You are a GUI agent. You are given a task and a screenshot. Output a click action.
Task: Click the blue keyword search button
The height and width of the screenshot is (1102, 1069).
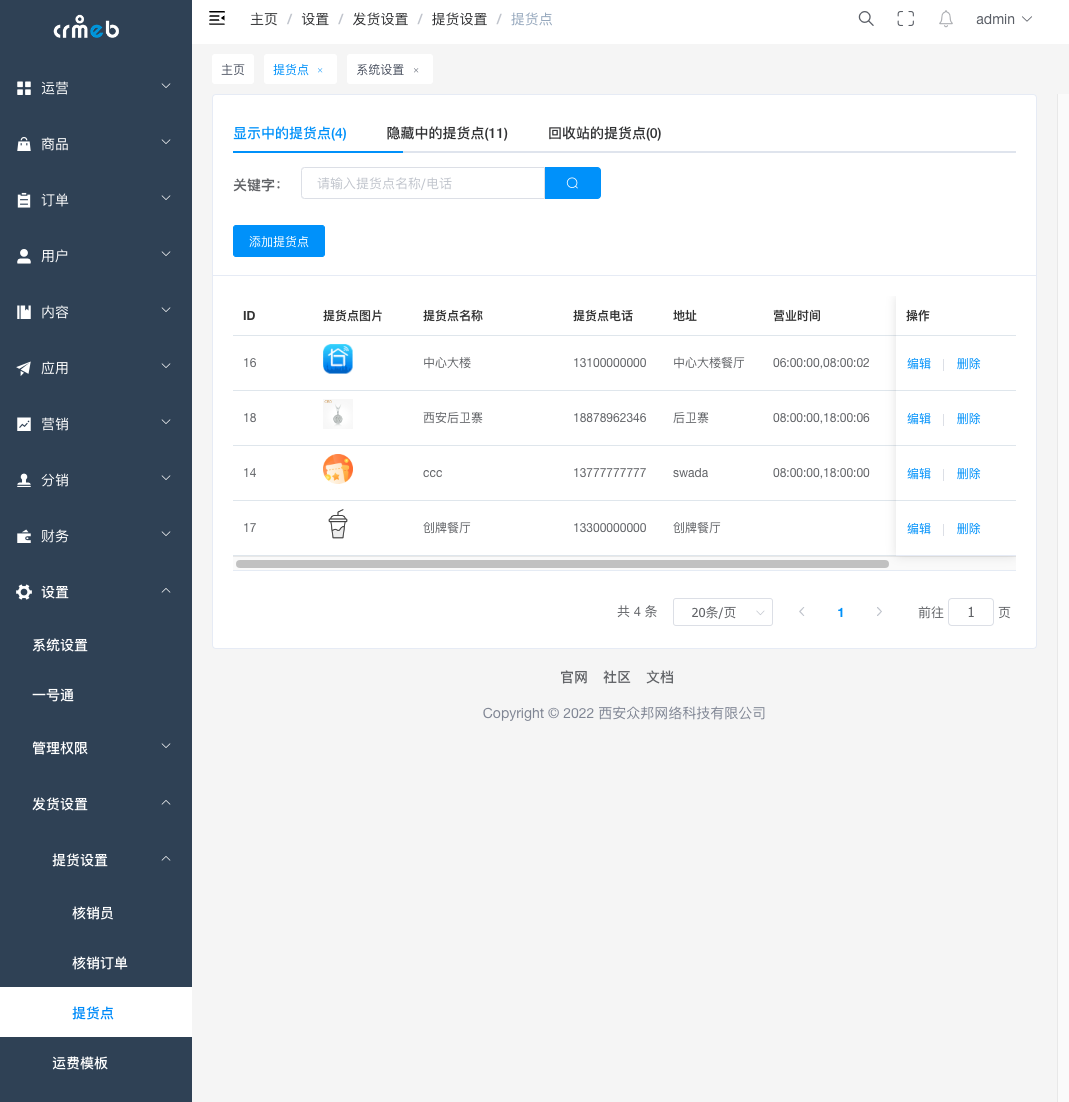(572, 183)
